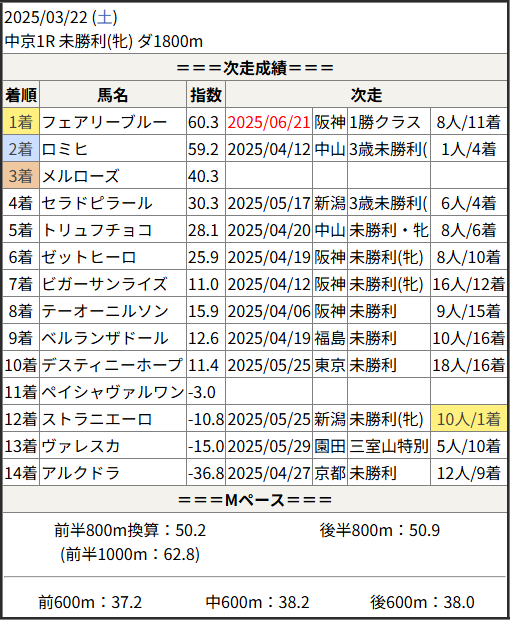The width and height of the screenshot is (510, 620).
Task: Click the Mペース section header
Action: [255, 500]
